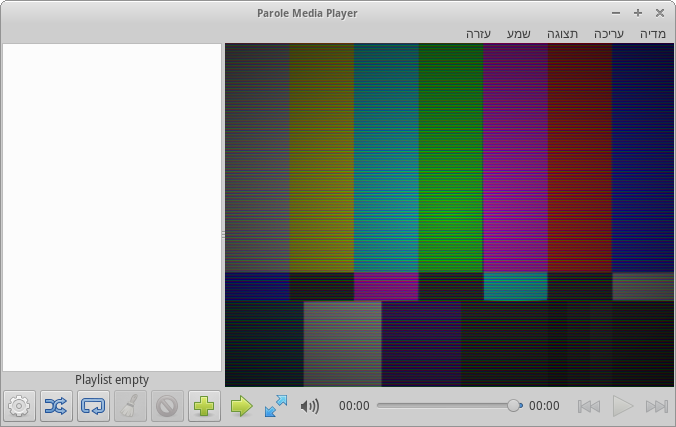Click the remove selected media icon
The width and height of the screenshot is (676, 427).
point(167,406)
